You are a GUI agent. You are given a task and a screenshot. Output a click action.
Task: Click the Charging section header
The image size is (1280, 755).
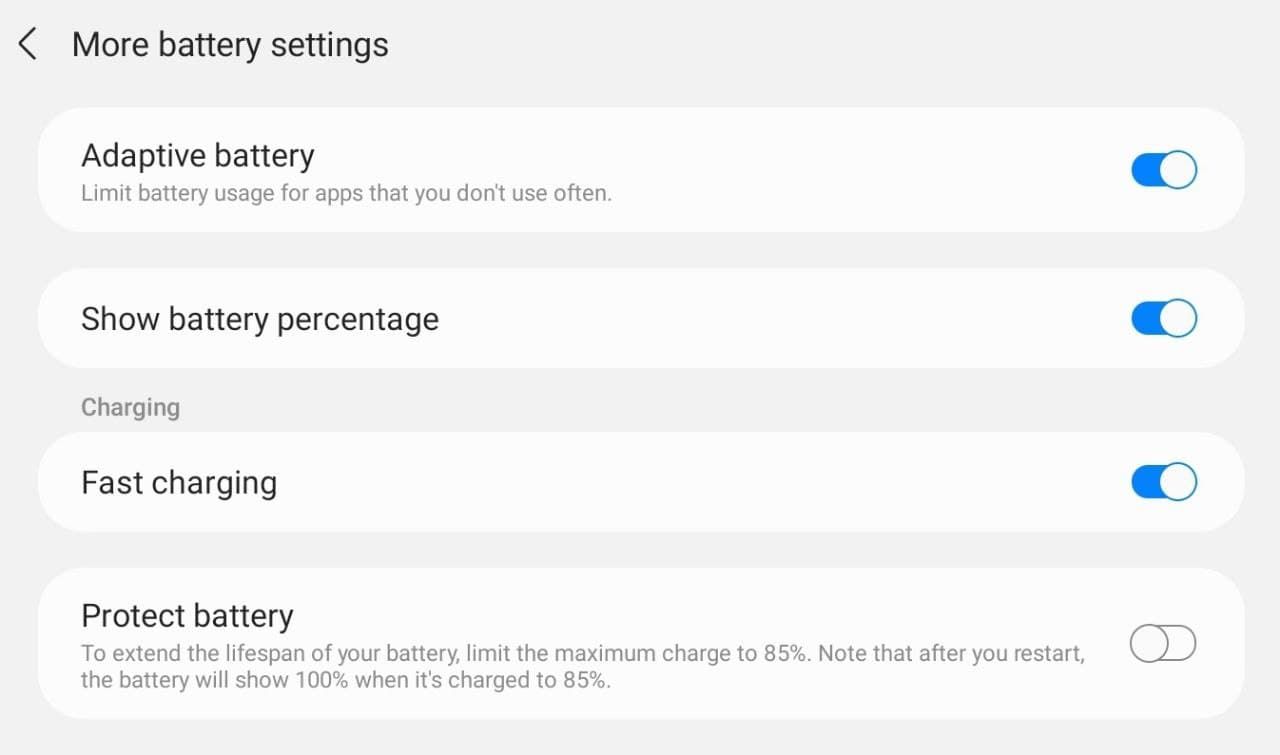(x=130, y=407)
